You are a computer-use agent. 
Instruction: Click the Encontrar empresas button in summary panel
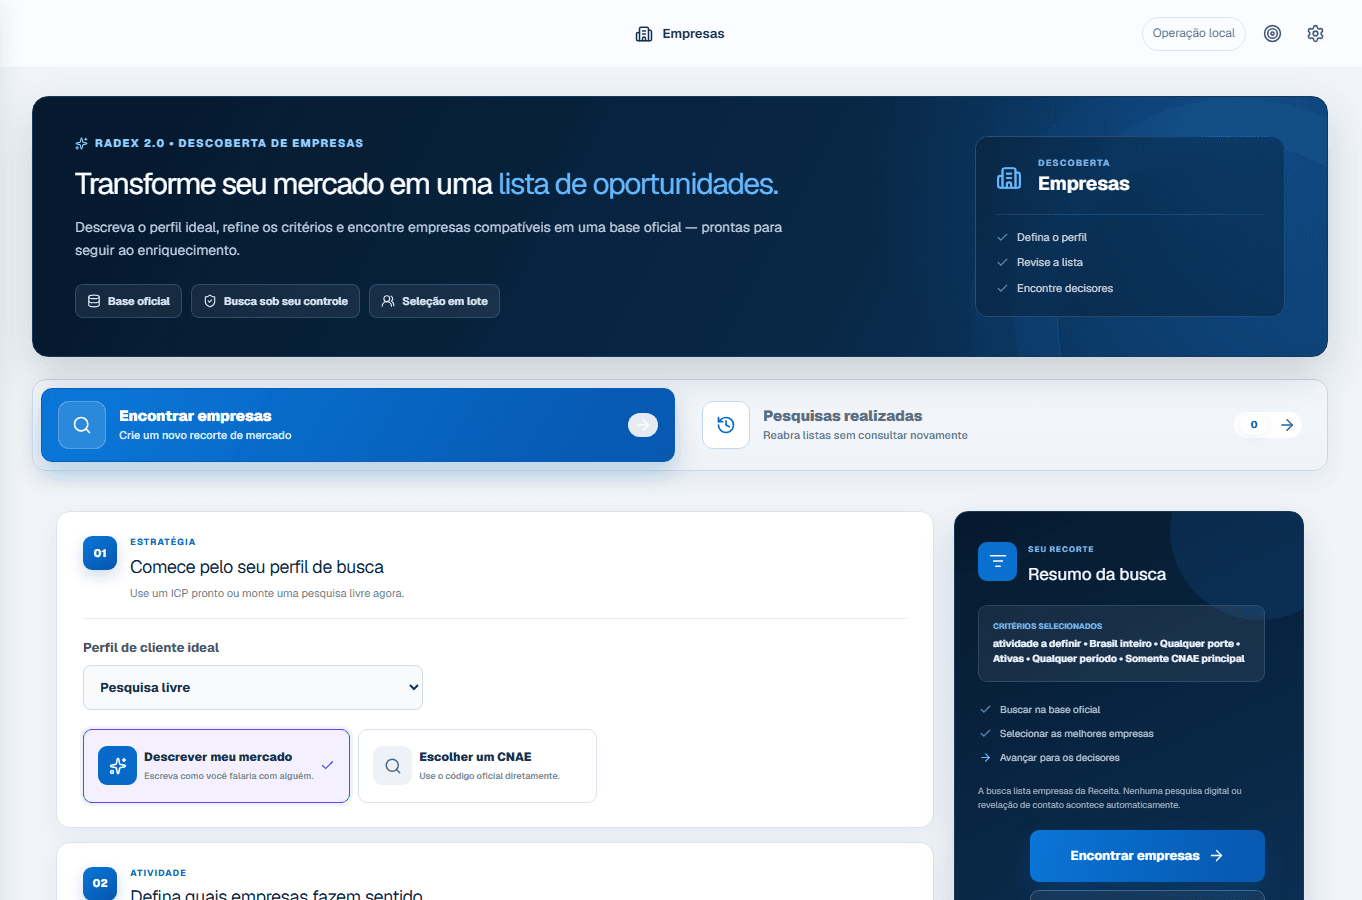1147,856
